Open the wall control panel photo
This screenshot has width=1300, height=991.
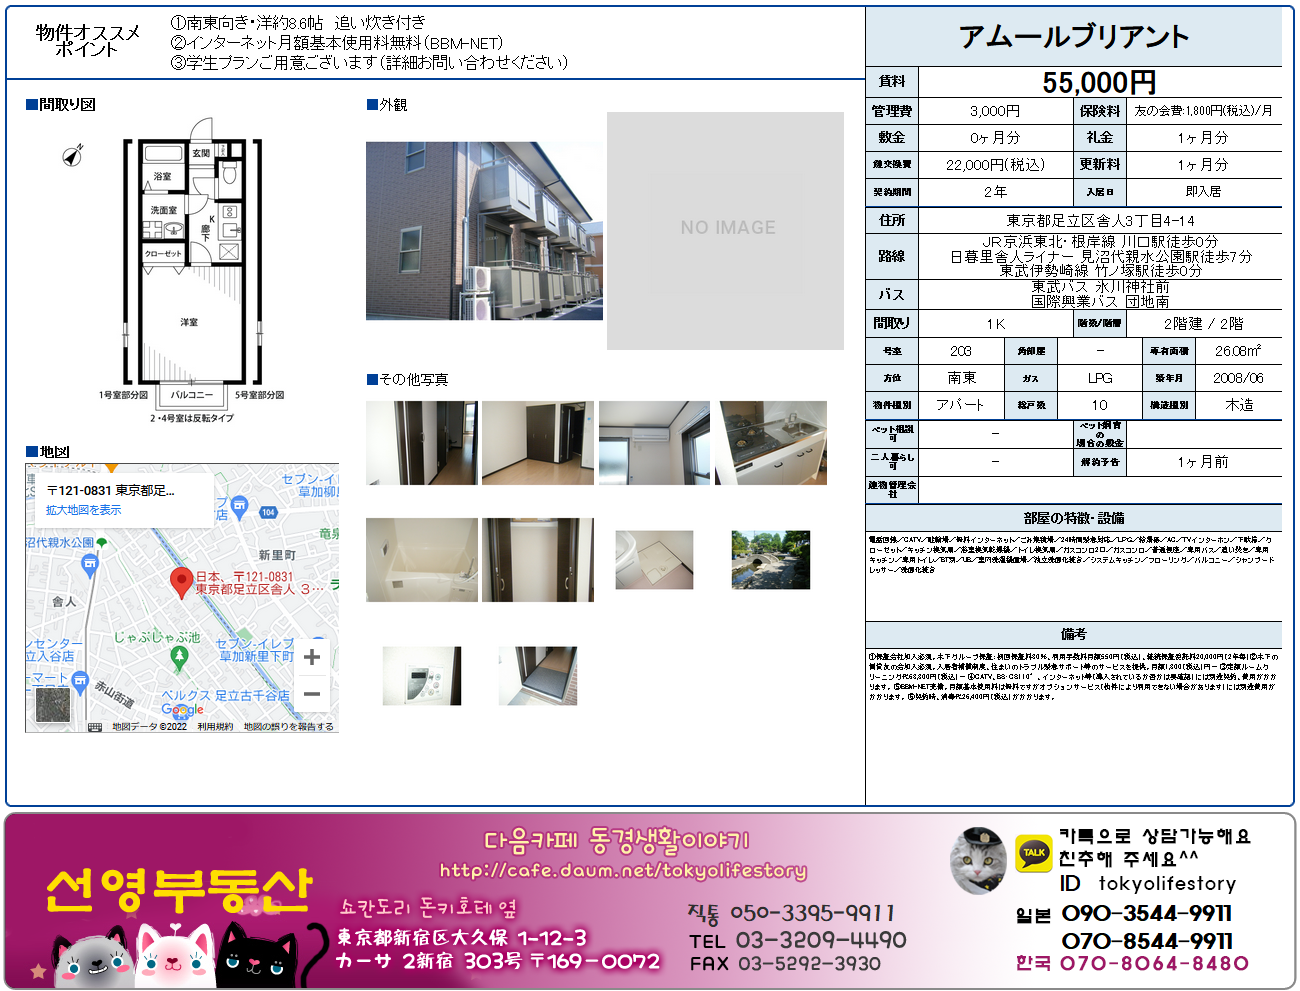pos(422,676)
